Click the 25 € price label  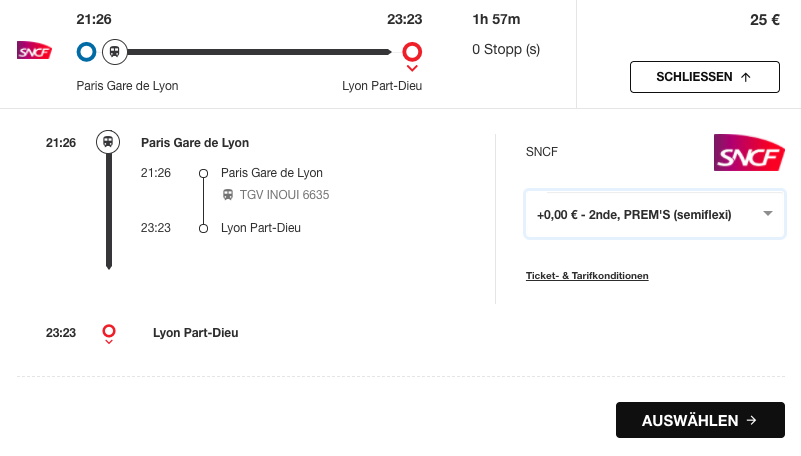pos(765,20)
